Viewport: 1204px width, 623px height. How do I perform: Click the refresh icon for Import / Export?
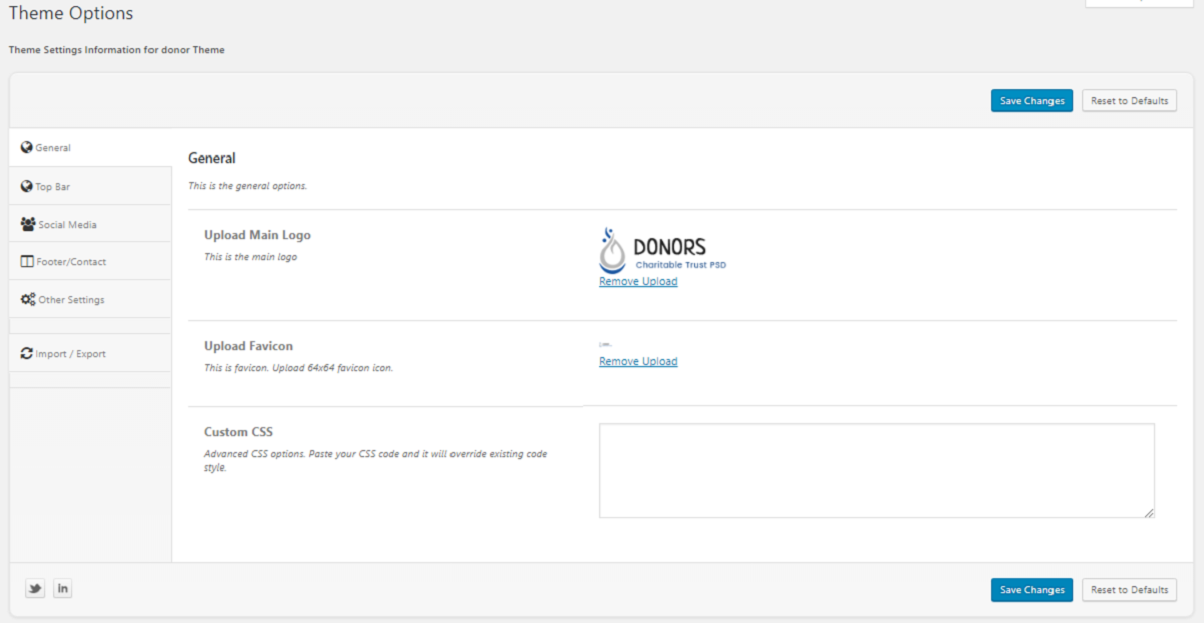(27, 353)
